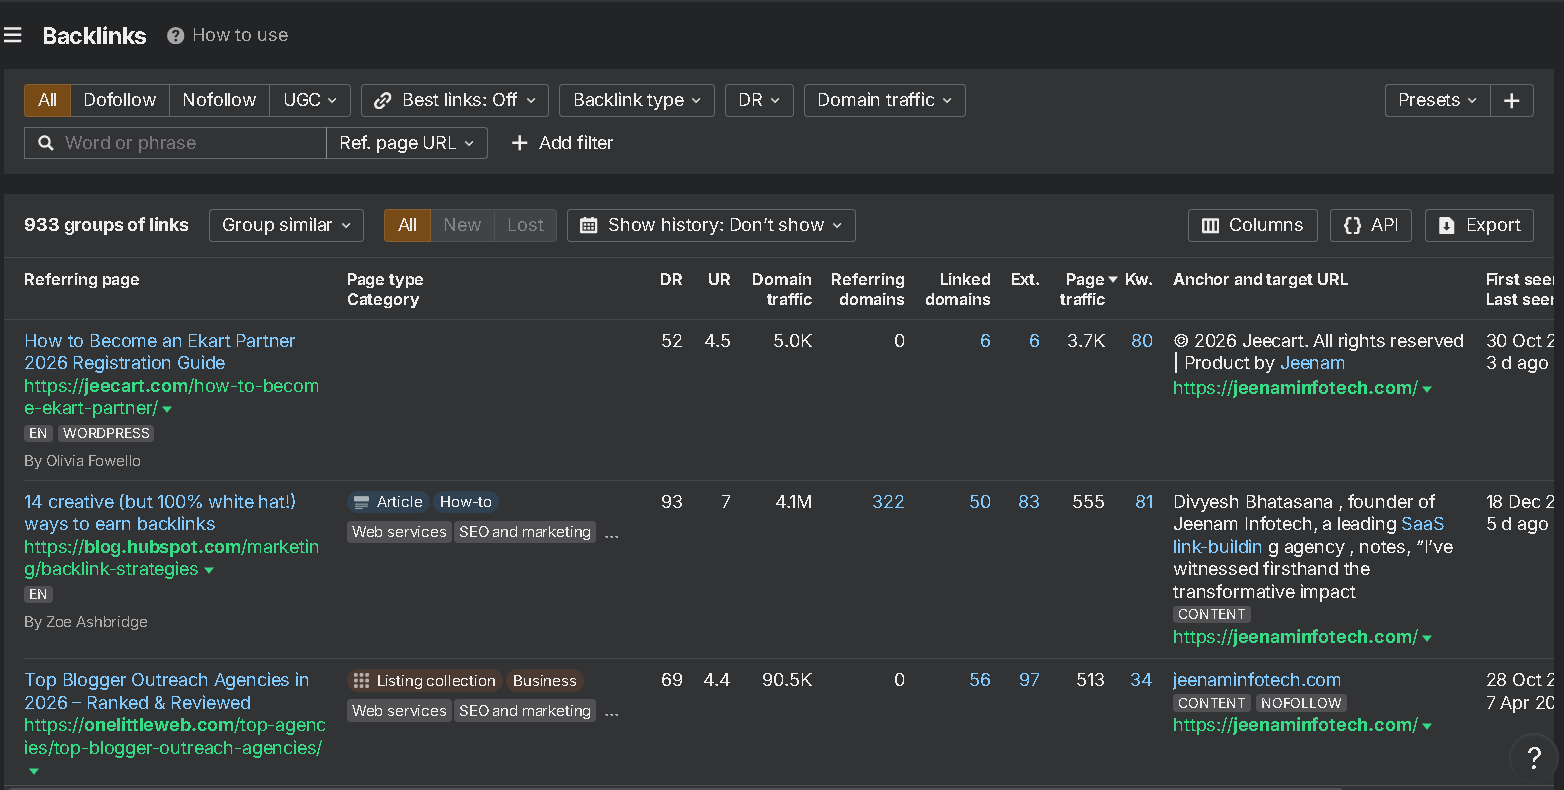Click the How to use help icon
This screenshot has width=1564, height=790.
pos(175,35)
